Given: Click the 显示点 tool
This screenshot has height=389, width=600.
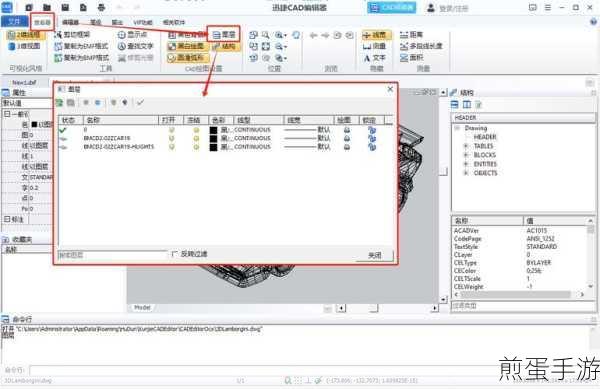Looking at the screenshot, I should pyautogui.click(x=132, y=35).
